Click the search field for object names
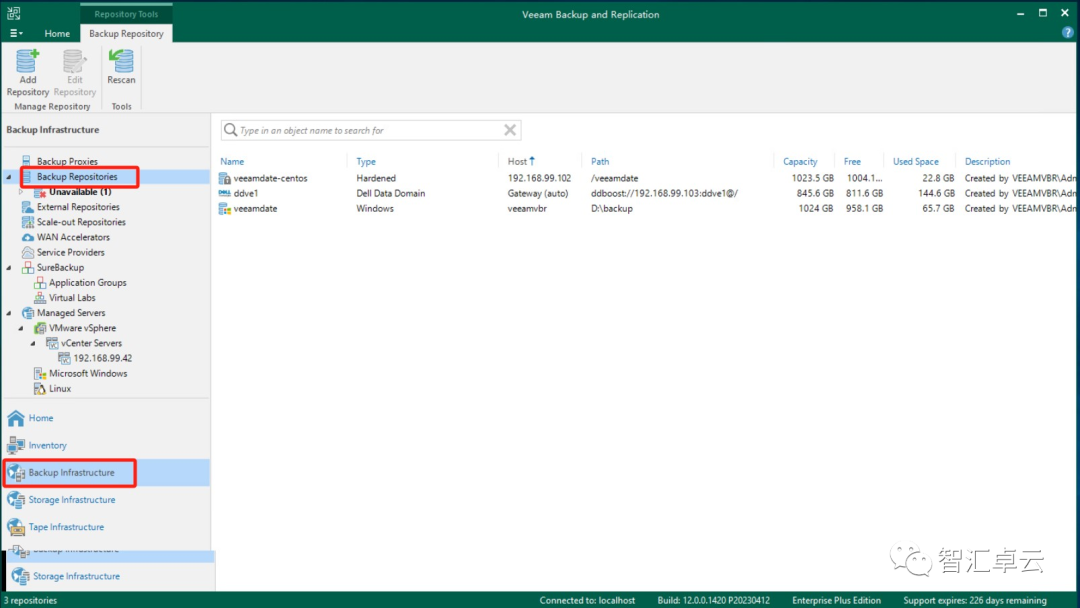The width and height of the screenshot is (1080, 608). (x=371, y=130)
